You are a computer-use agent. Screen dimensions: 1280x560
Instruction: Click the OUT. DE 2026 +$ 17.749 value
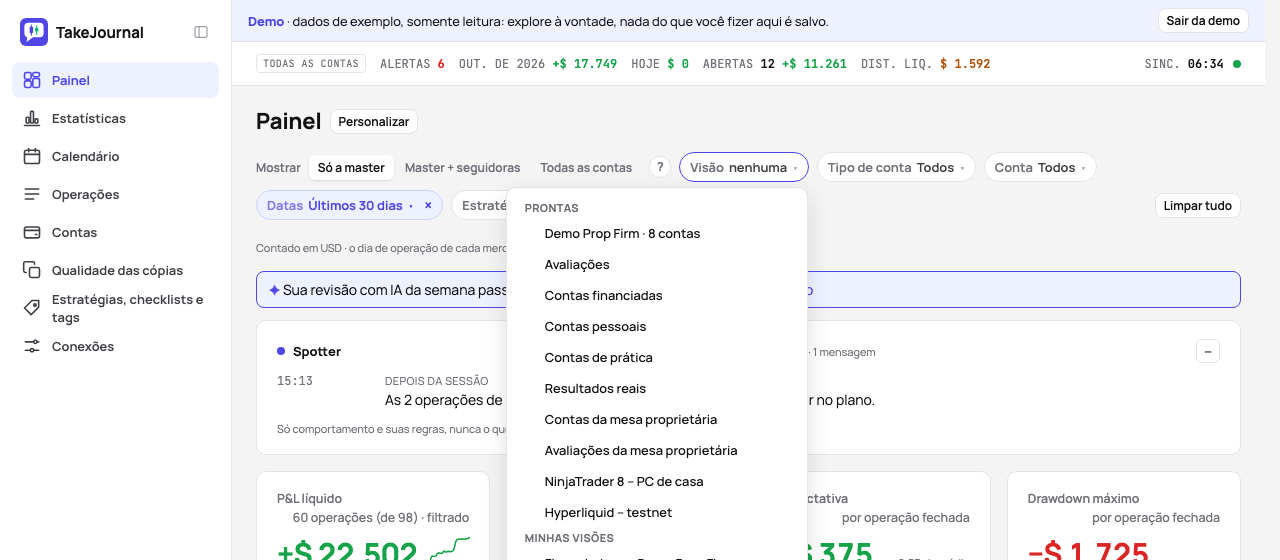[x=538, y=64]
